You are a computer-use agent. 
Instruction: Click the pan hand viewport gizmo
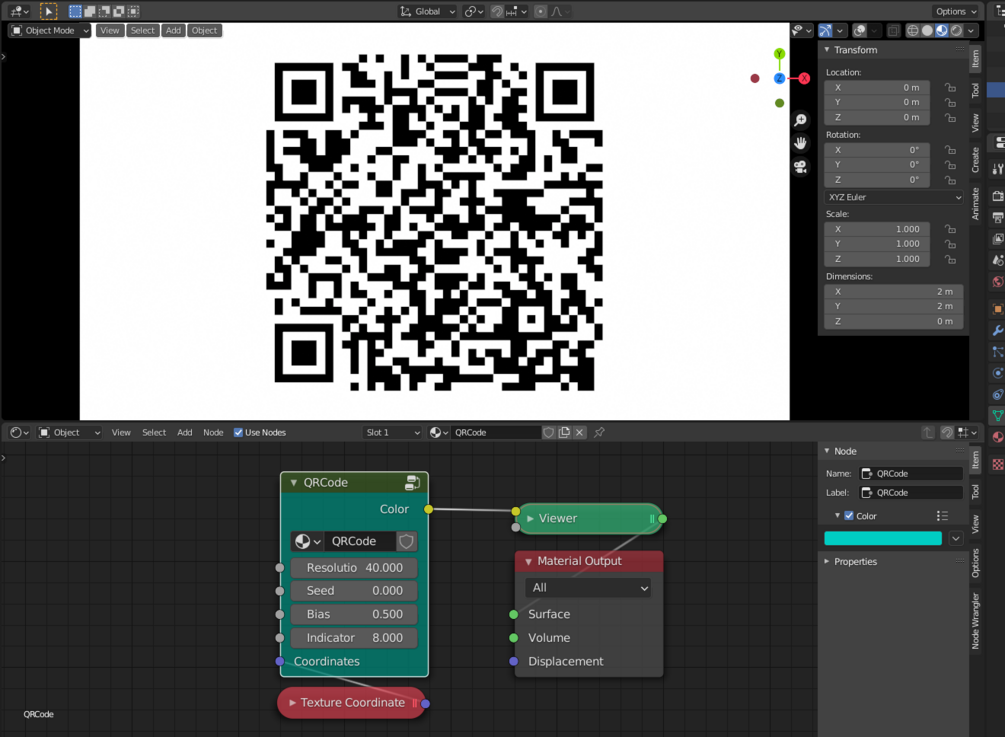coord(801,143)
